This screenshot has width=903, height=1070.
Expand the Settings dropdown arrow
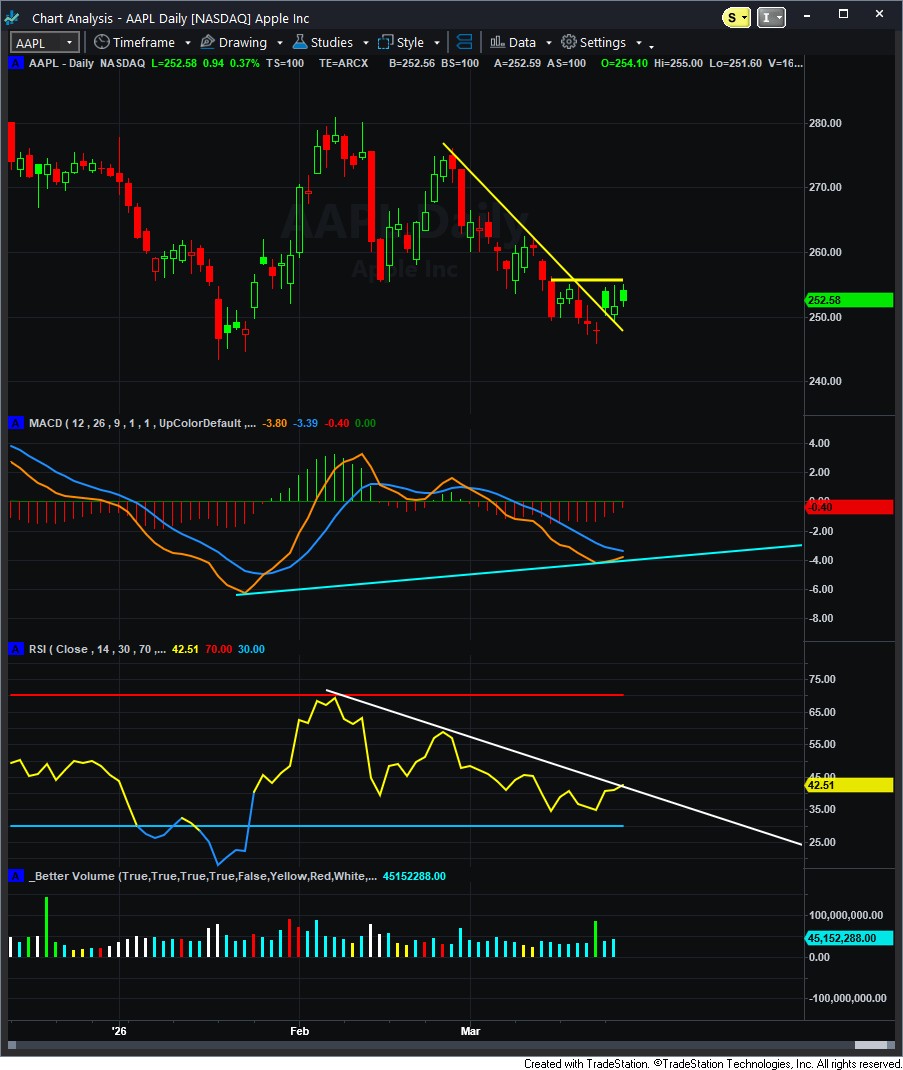pos(639,43)
